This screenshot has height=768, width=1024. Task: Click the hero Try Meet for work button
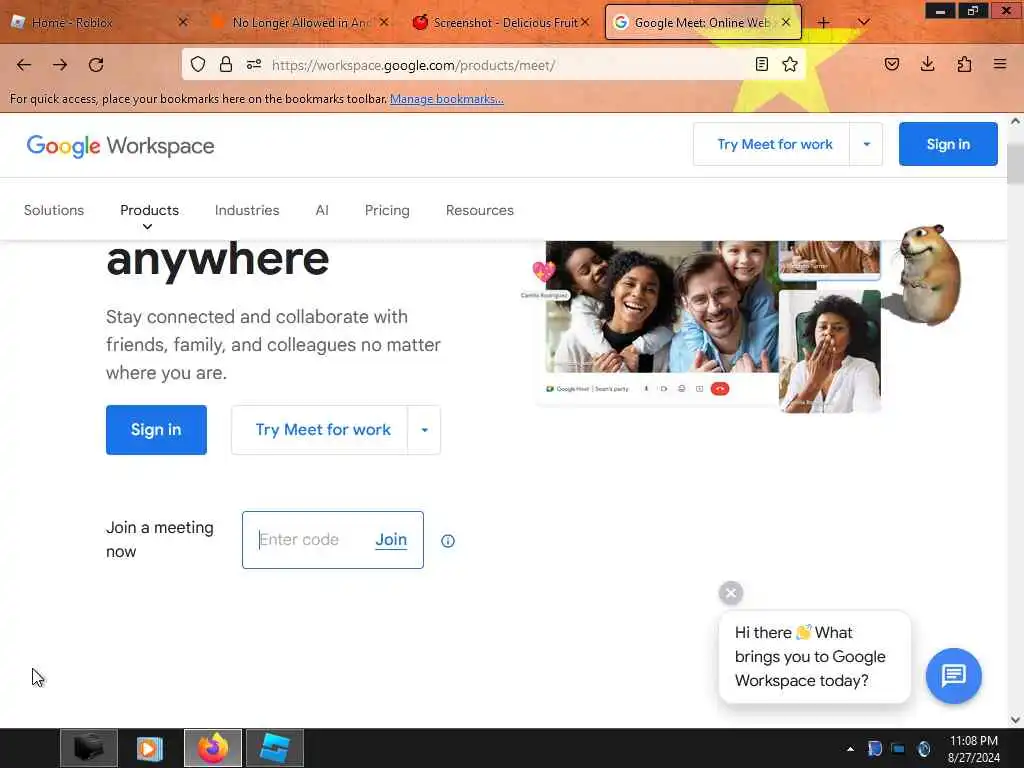[x=320, y=430]
